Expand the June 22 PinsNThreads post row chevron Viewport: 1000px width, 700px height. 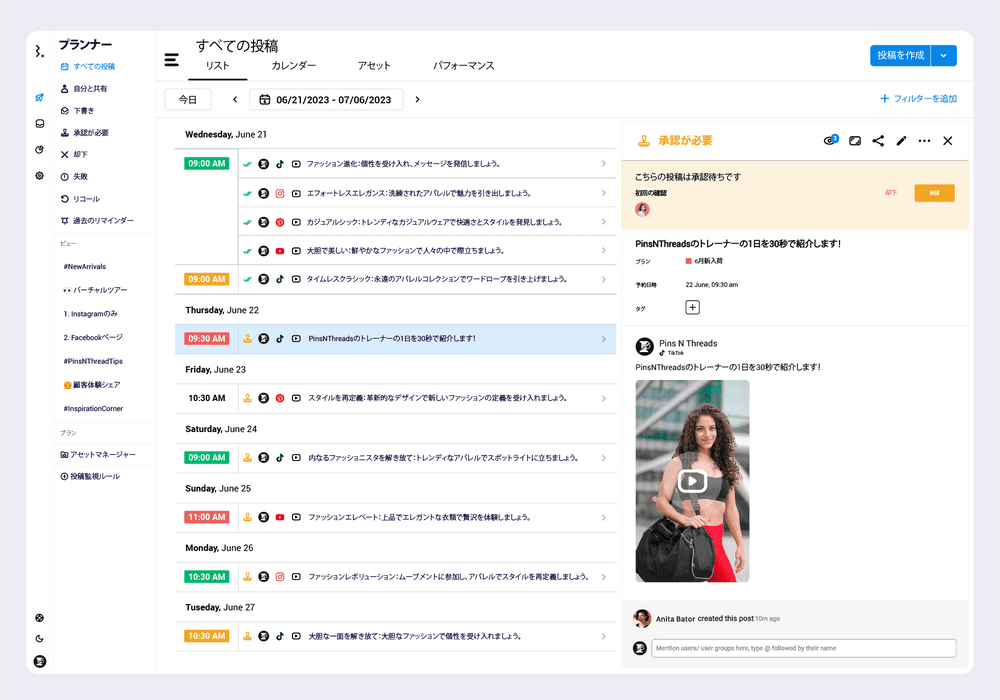tap(603, 339)
